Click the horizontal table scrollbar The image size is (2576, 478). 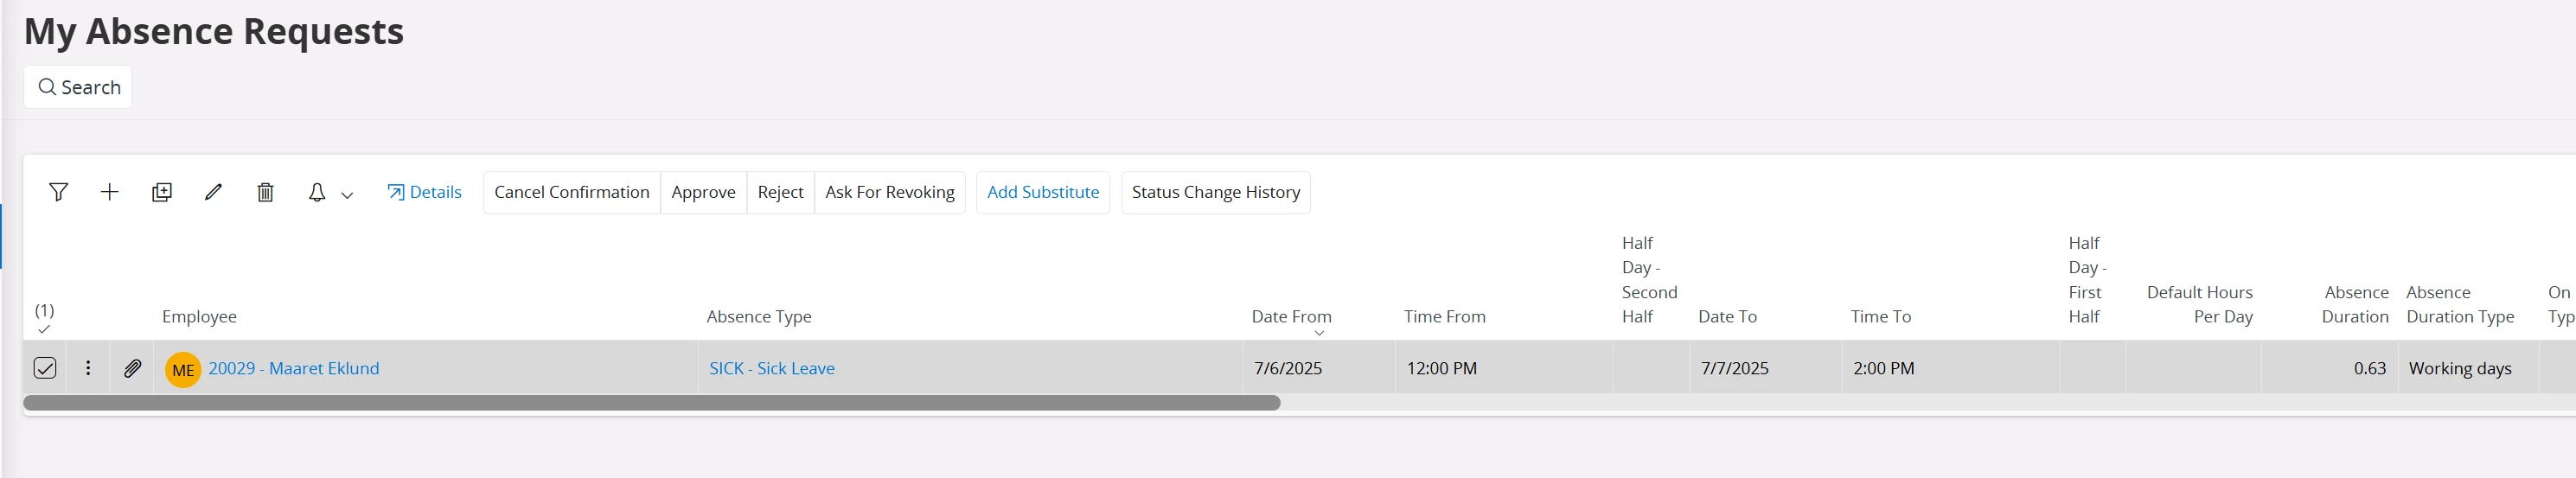pyautogui.click(x=651, y=403)
